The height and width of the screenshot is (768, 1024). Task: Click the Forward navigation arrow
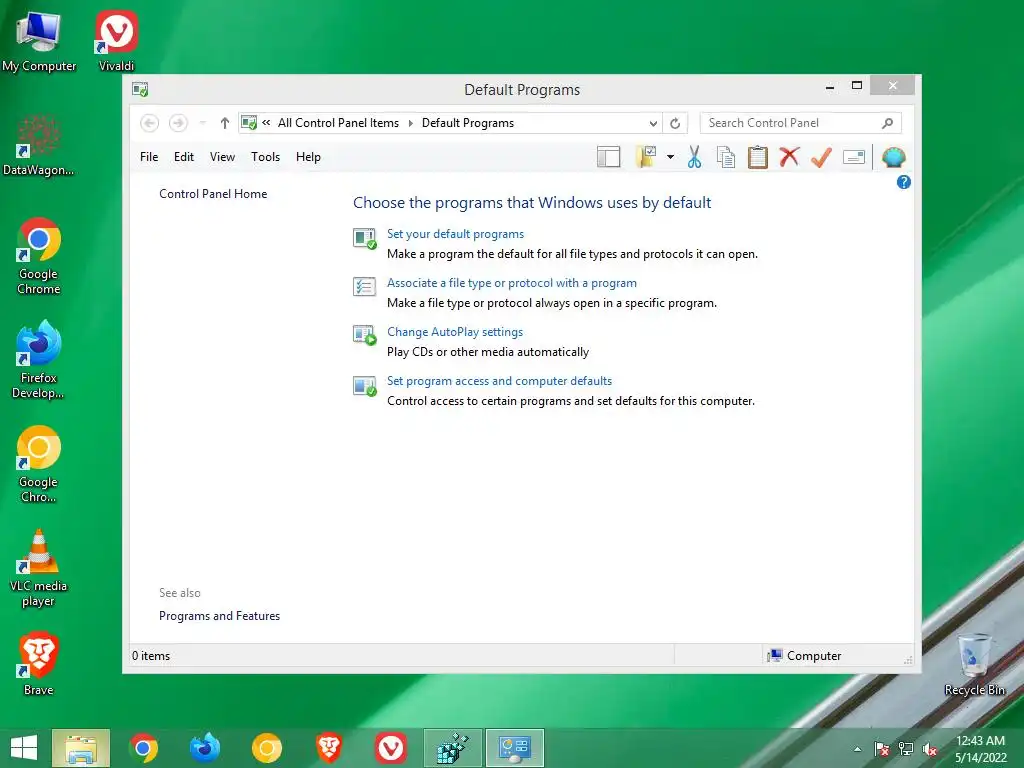click(x=178, y=123)
